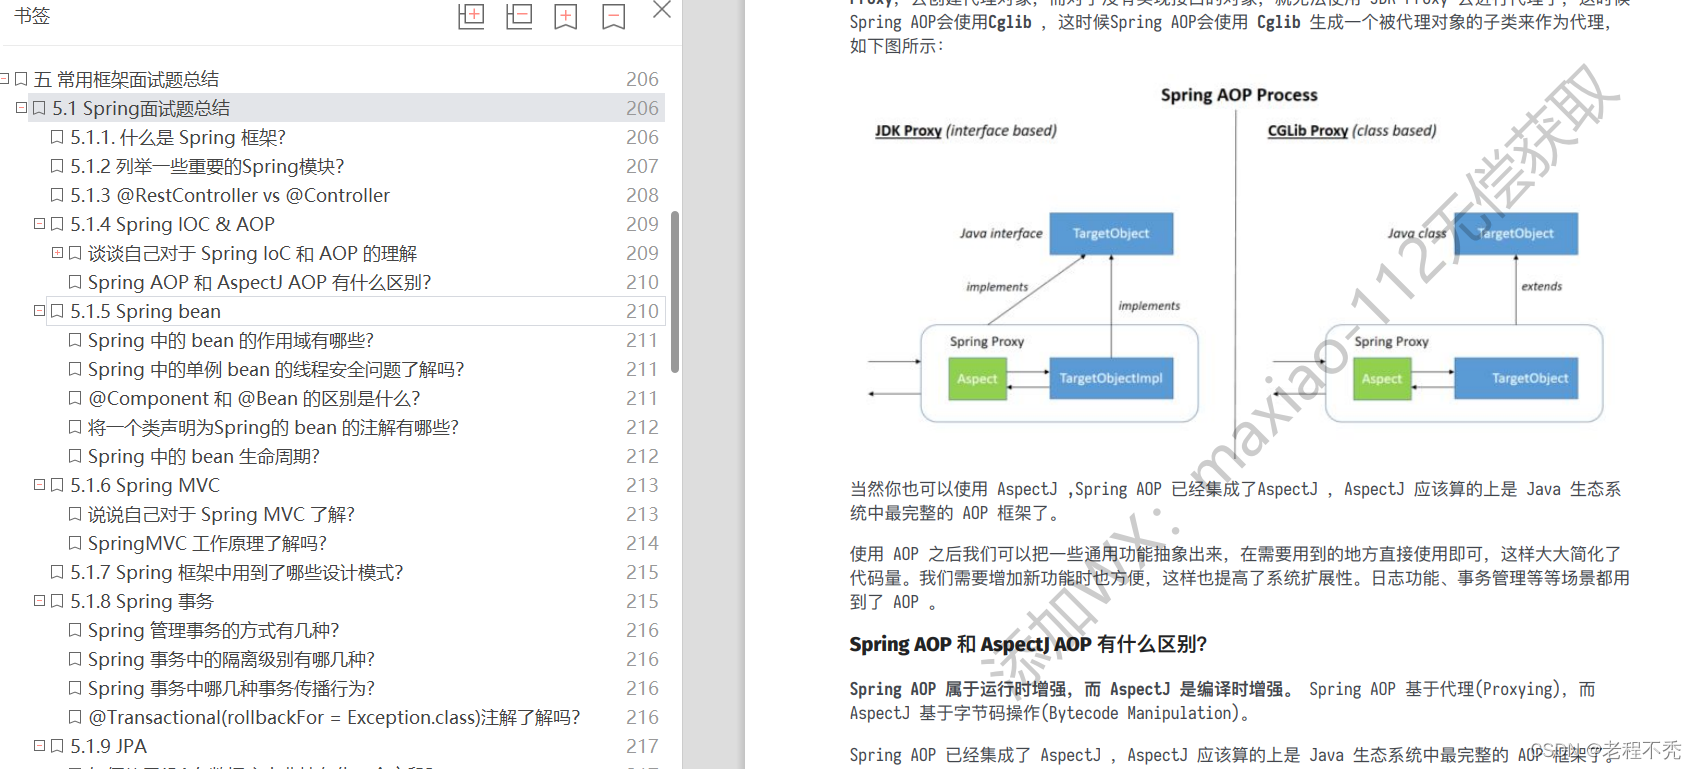Go to bookmark 谈谈自己对于 Spring IoC 和 AOP 的理解
Viewport: 1697px width, 769px height.
[x=252, y=253]
